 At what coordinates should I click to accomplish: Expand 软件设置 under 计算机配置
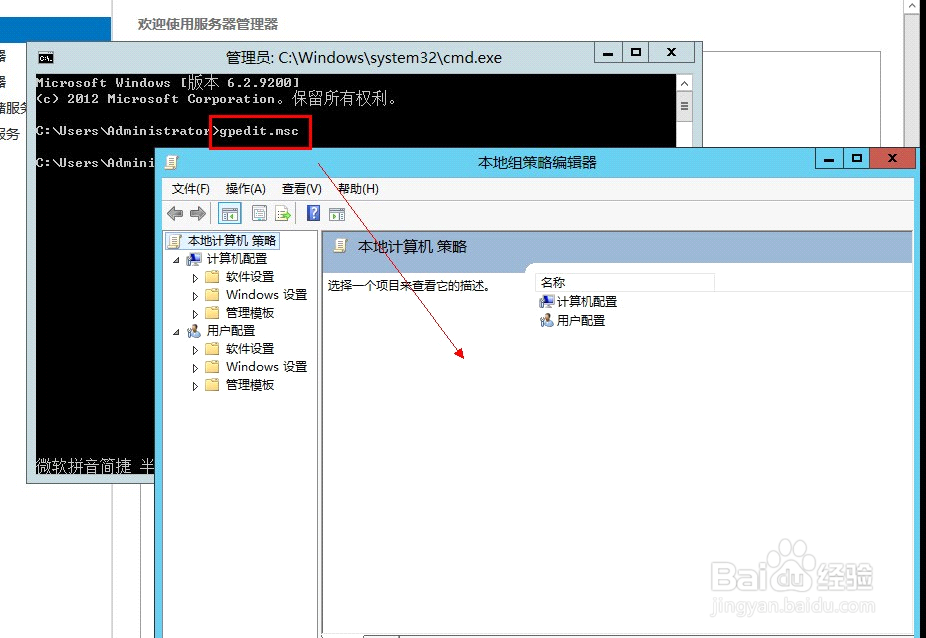[194, 277]
